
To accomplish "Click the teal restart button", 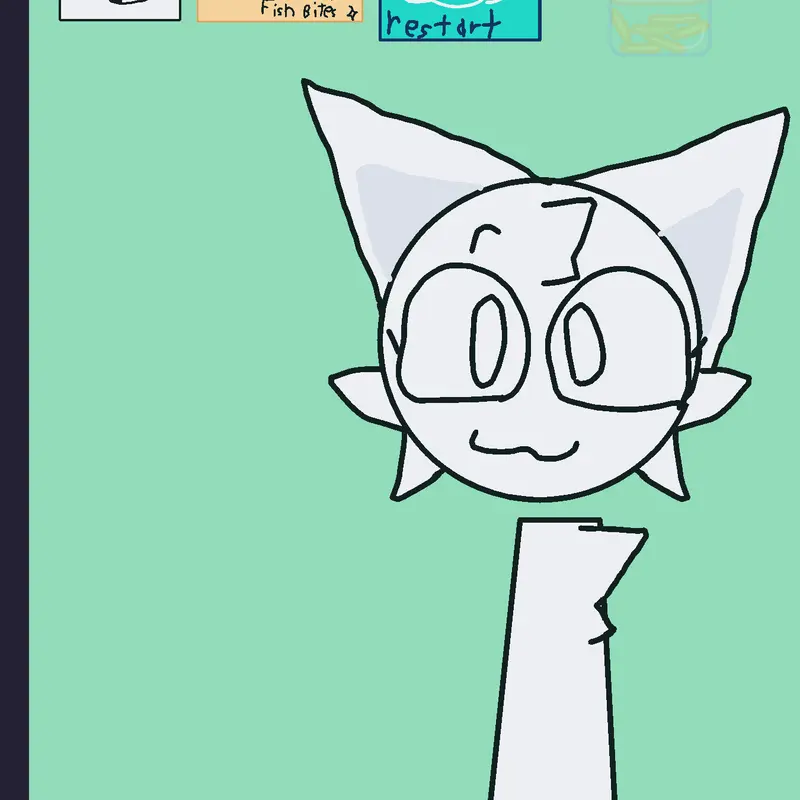I will tap(460, 20).
